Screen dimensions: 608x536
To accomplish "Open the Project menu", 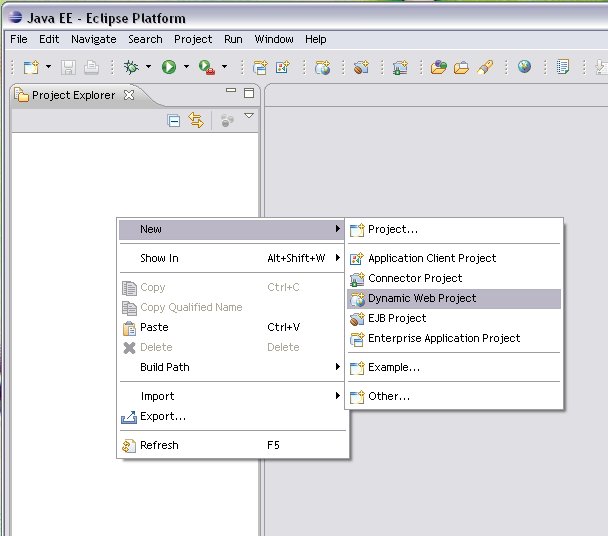I will point(193,39).
